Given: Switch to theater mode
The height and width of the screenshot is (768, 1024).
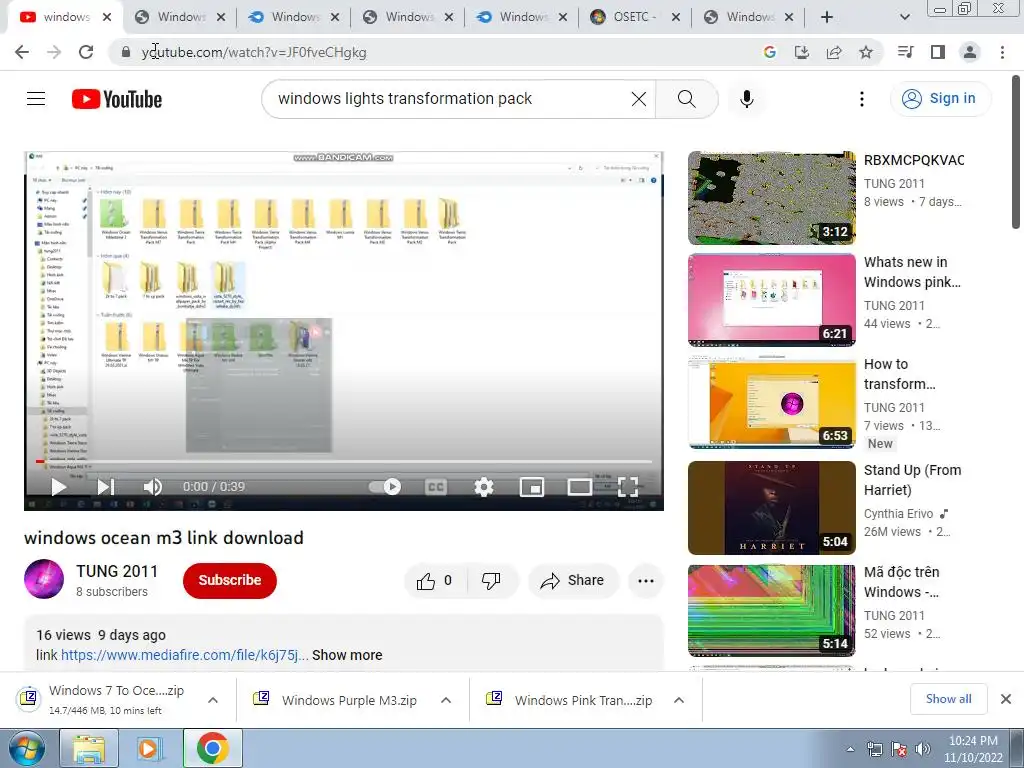Looking at the screenshot, I should pyautogui.click(x=580, y=487).
